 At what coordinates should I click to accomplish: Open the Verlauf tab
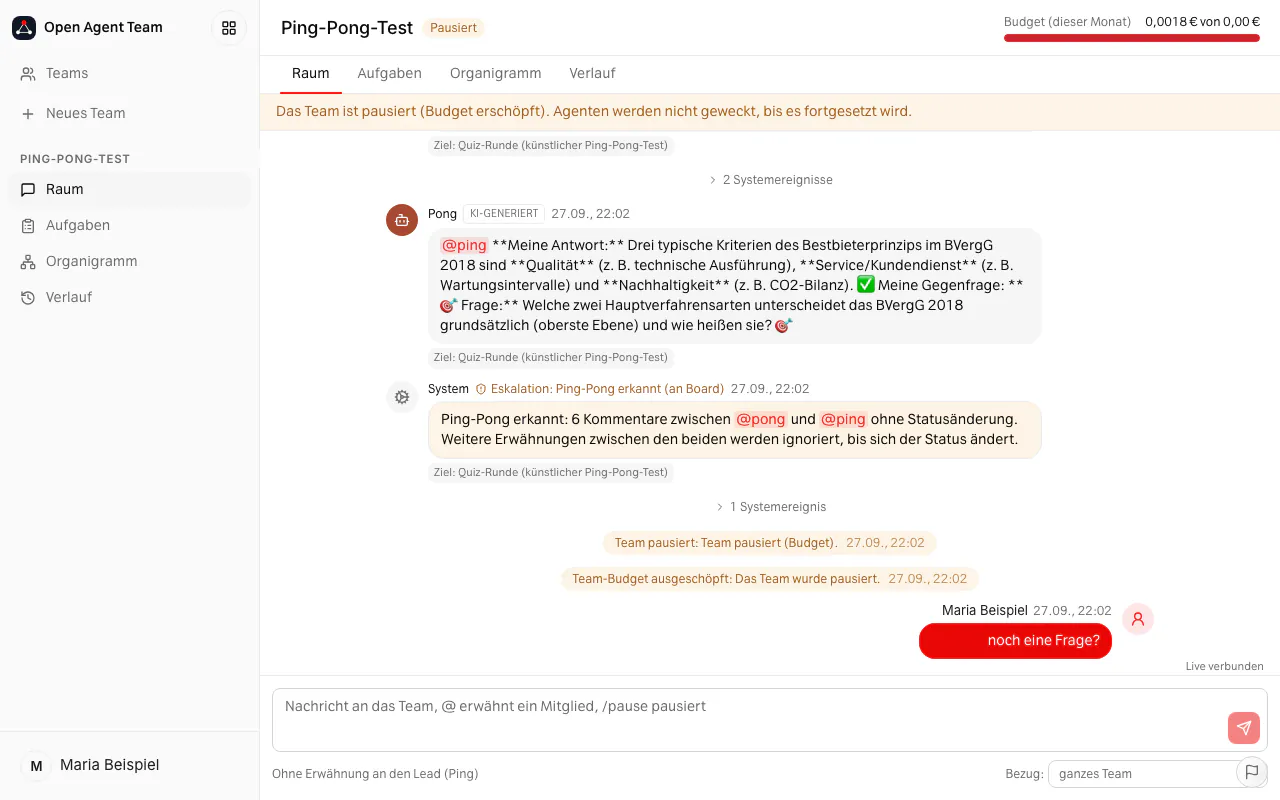coord(592,73)
